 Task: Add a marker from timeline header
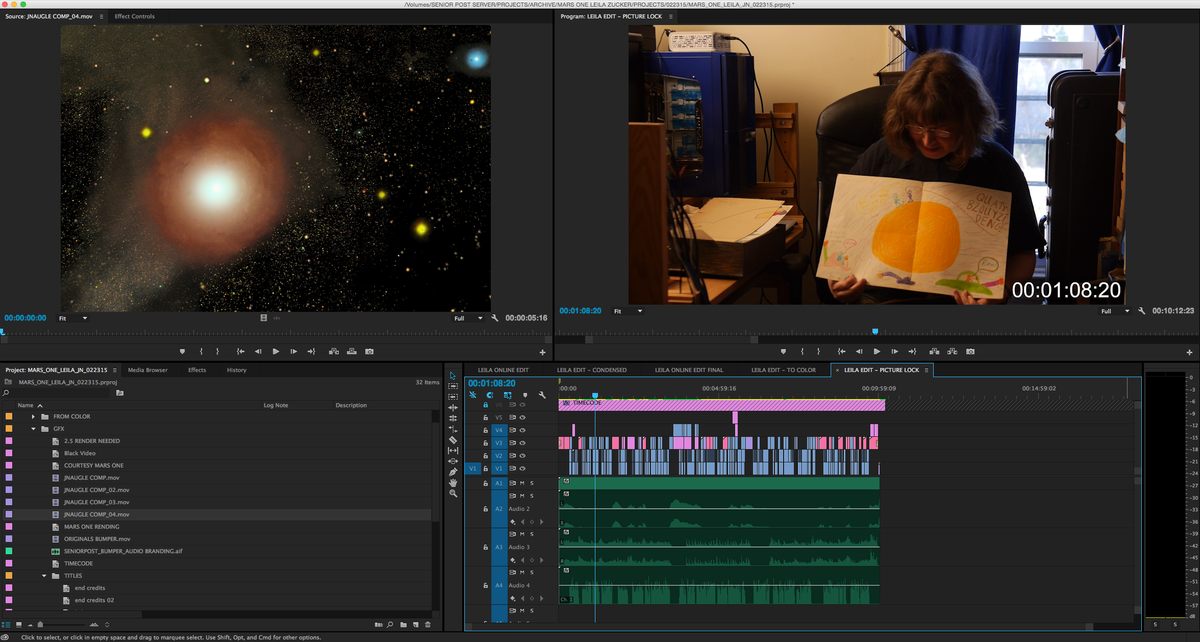pyautogui.click(x=525, y=395)
